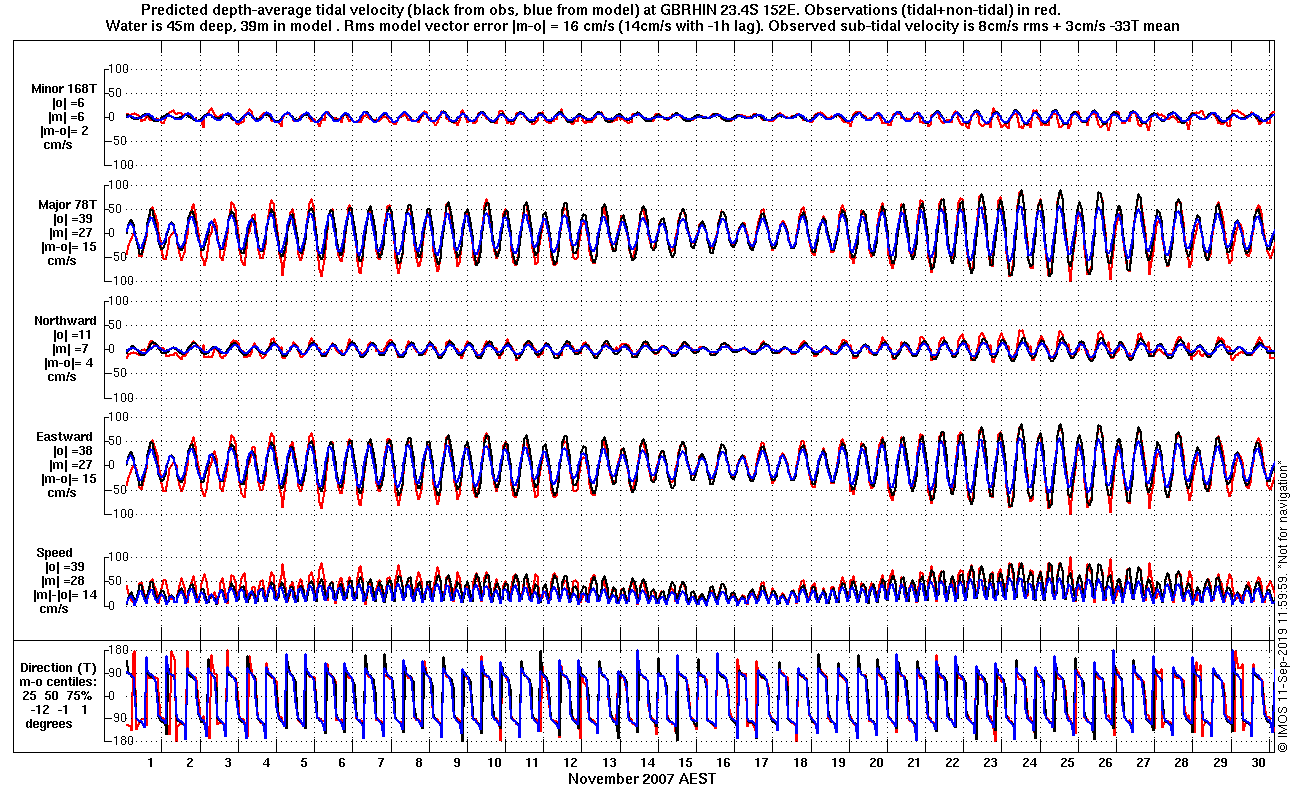Click day 19 on the date axis
The width and height of the screenshot is (1300, 800).
click(x=839, y=763)
